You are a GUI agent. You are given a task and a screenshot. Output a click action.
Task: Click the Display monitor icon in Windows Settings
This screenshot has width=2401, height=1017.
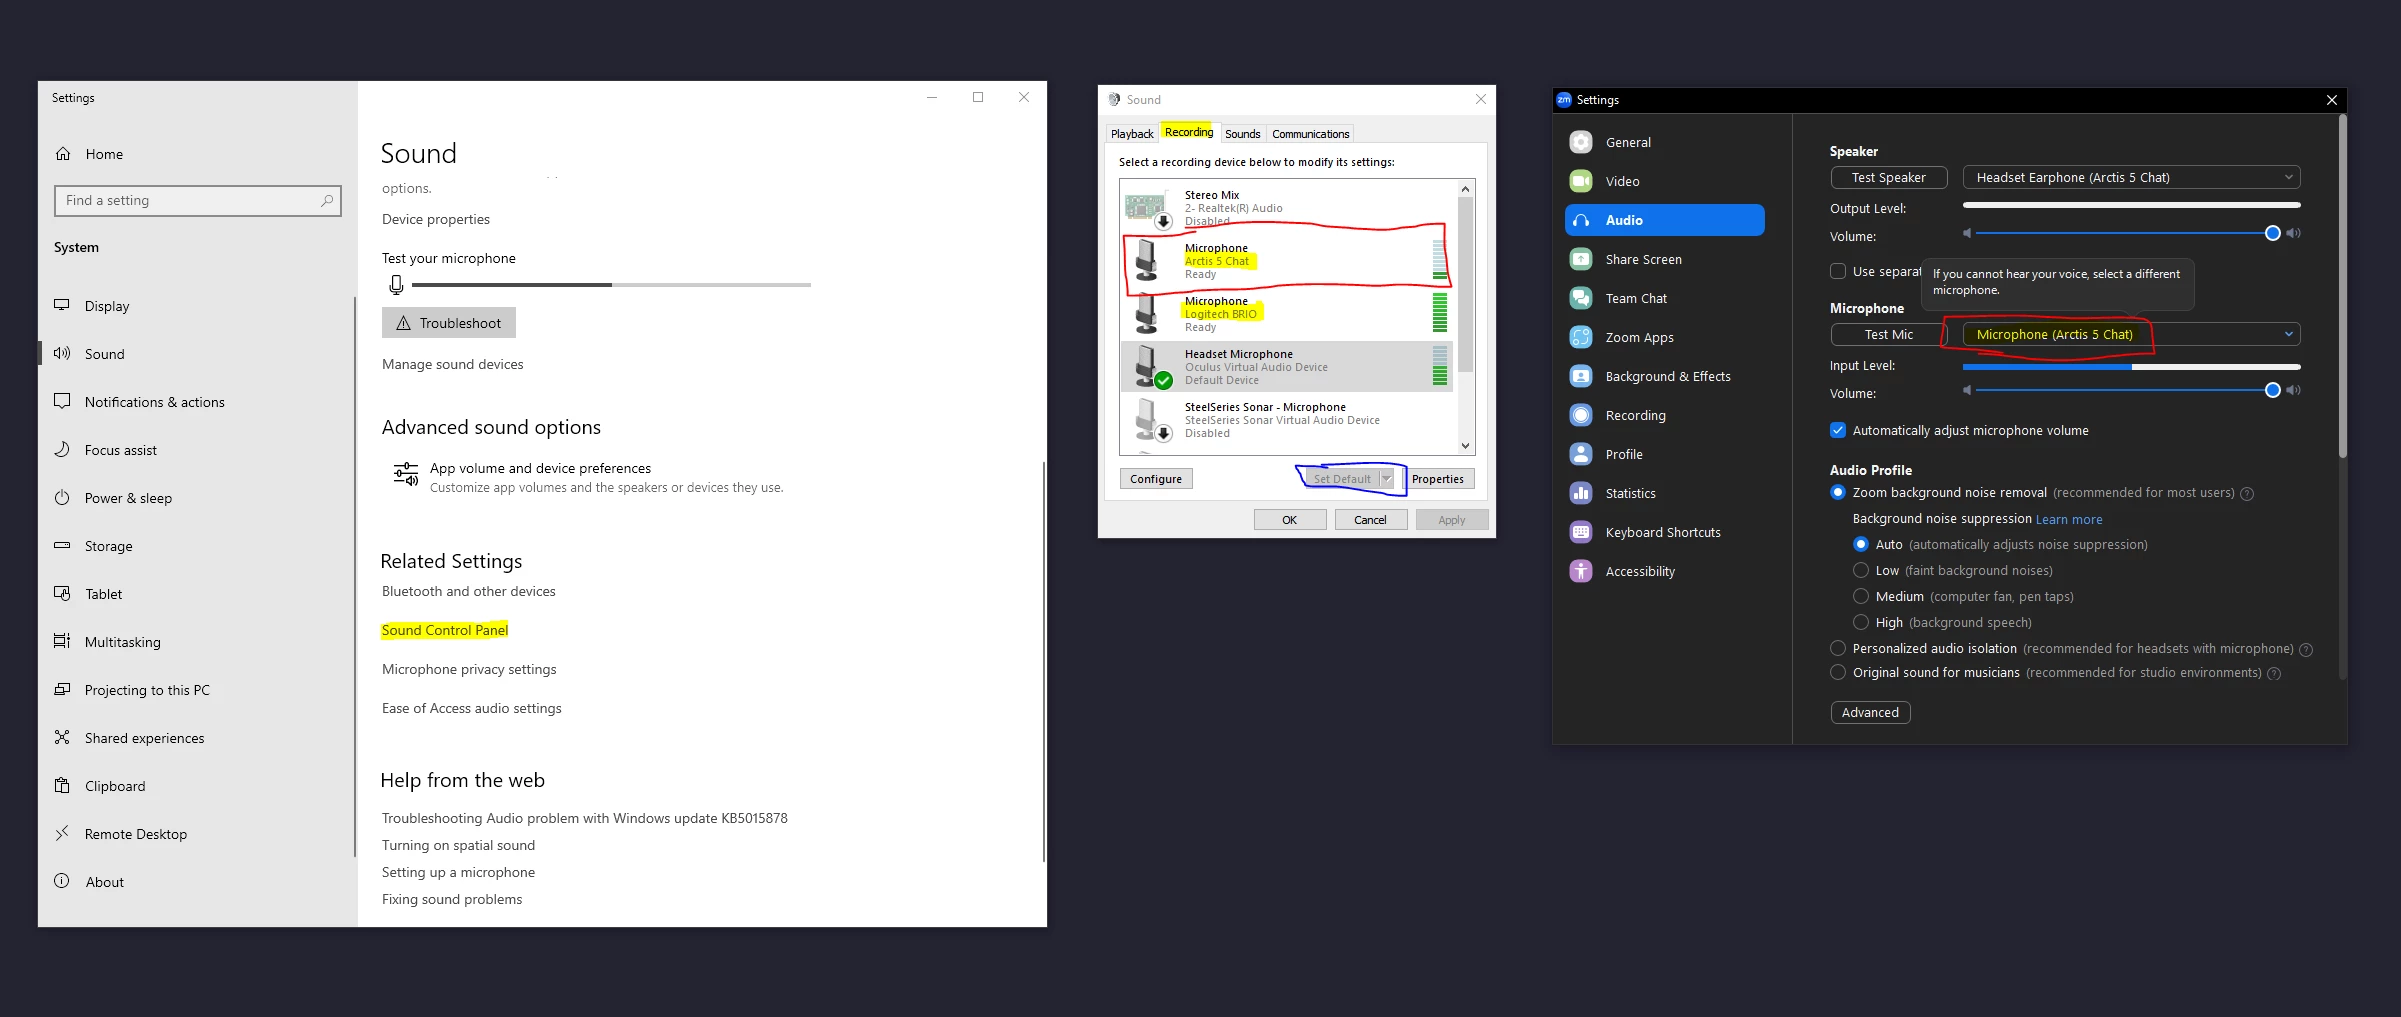(x=62, y=305)
